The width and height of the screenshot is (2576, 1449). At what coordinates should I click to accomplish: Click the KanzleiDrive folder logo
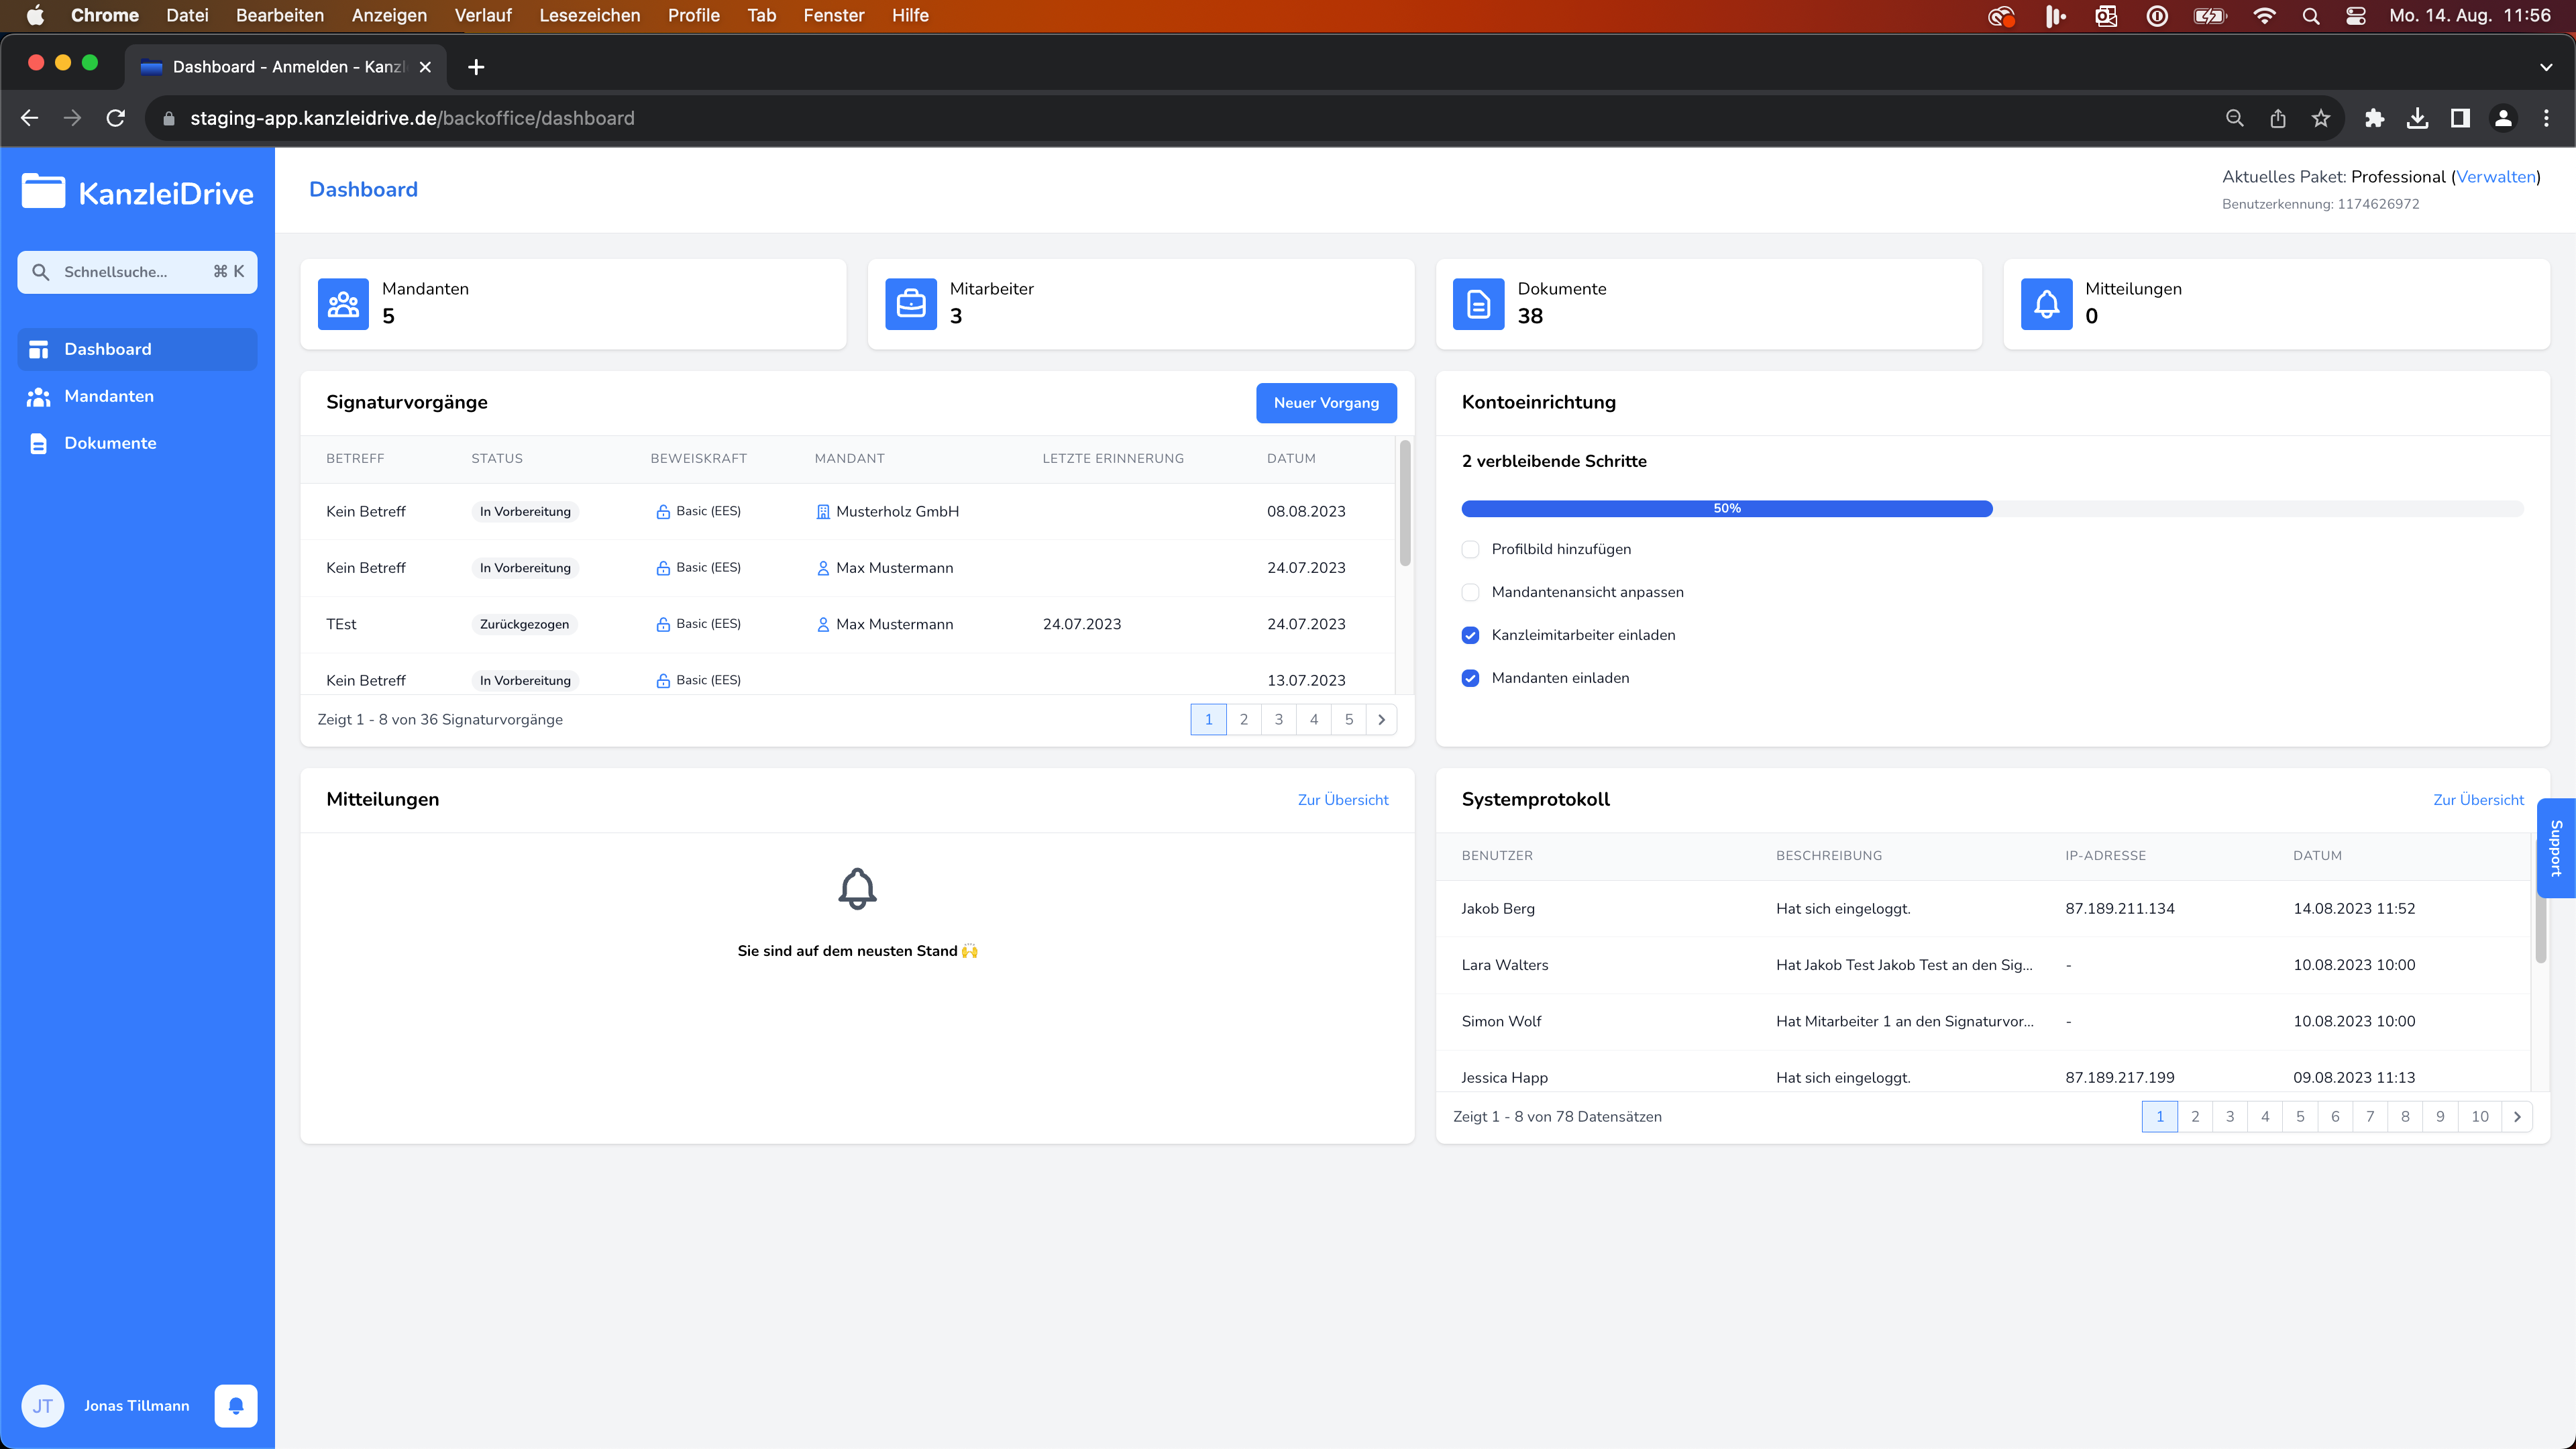coord(44,192)
